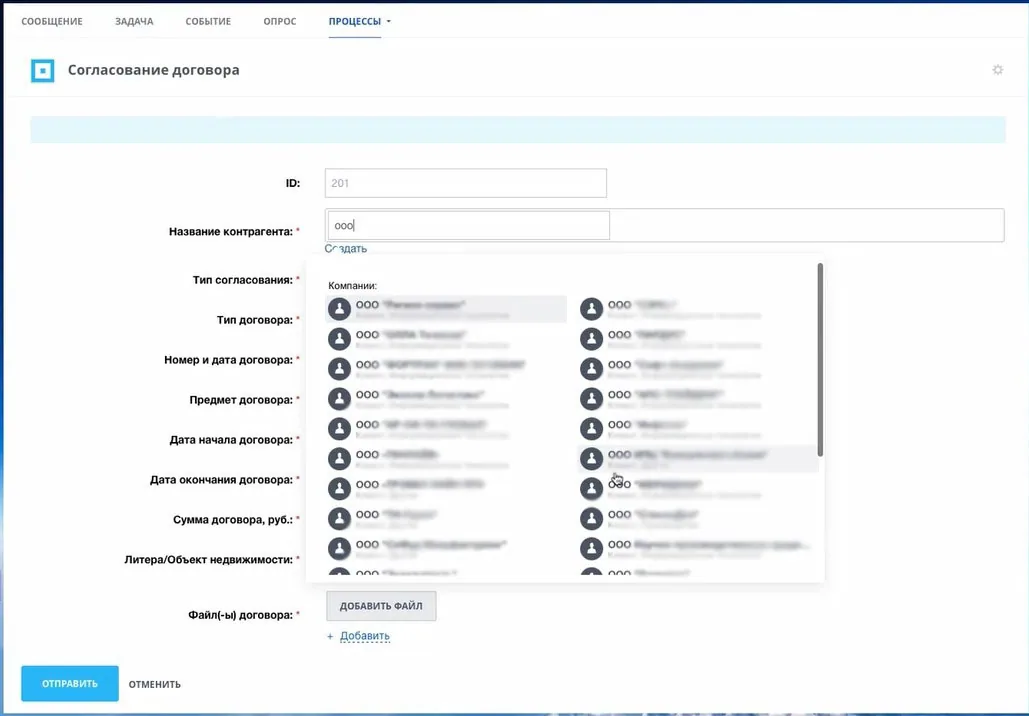Click the companies list scrollbar
The width and height of the screenshot is (1029, 716).
[x=820, y=360]
